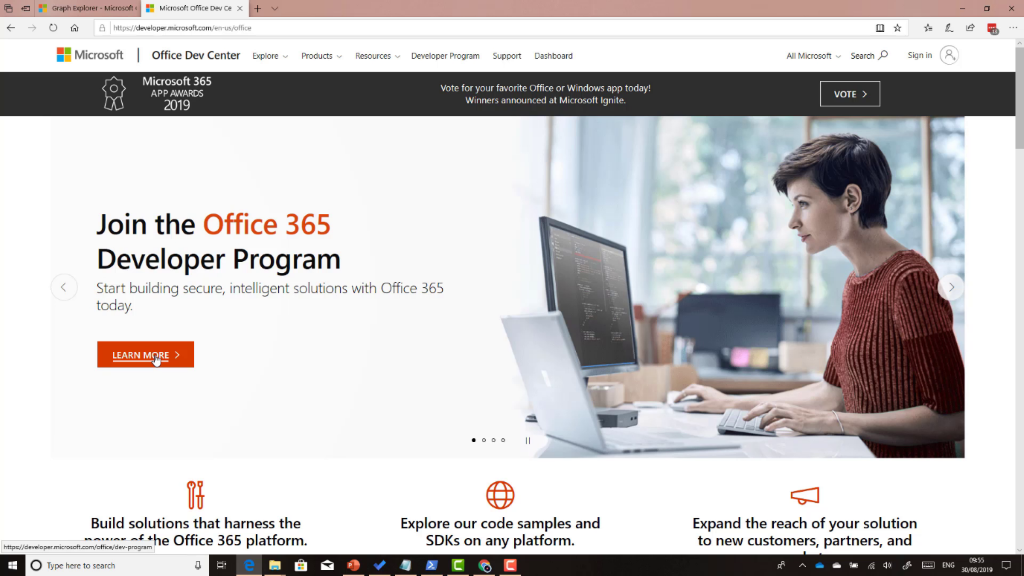Click the volume speaker tray icon

(x=888, y=566)
